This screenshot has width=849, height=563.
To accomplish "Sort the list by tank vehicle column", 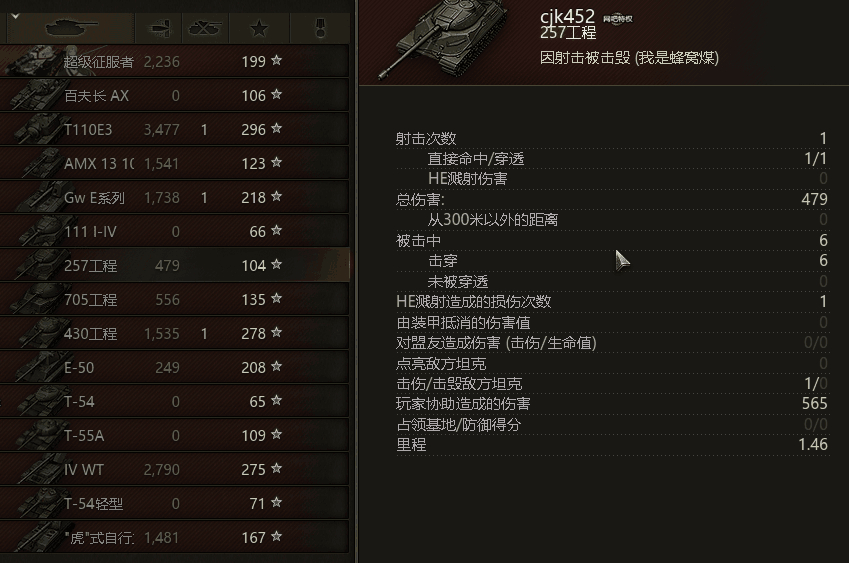I will pyautogui.click(x=71, y=28).
